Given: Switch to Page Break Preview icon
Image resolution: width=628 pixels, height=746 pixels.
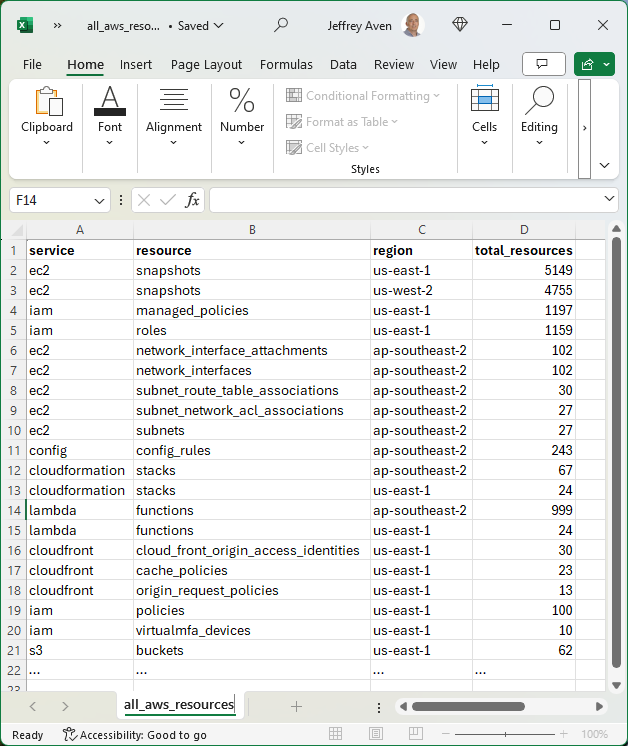Looking at the screenshot, I should pos(415,734).
